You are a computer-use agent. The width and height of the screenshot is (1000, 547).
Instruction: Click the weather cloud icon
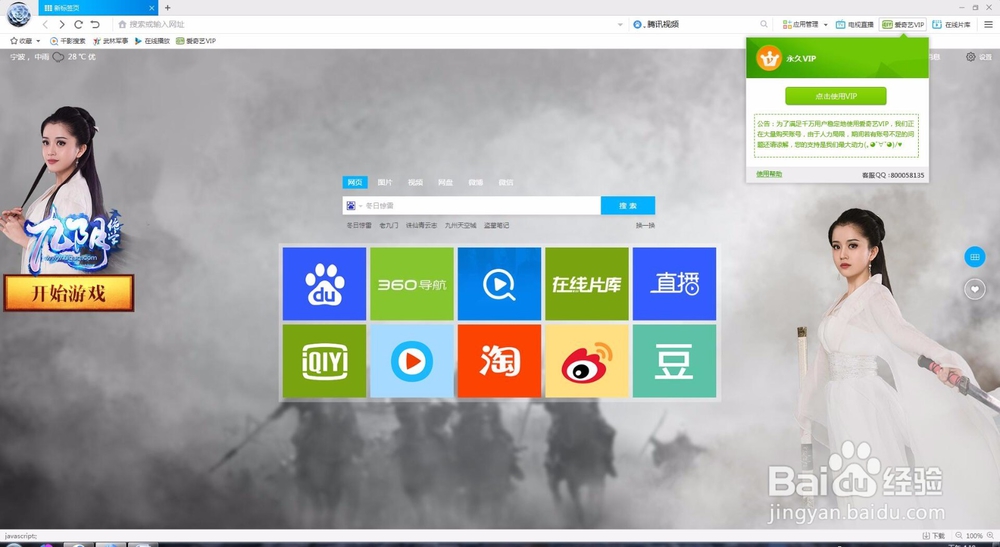pyautogui.click(x=58, y=57)
